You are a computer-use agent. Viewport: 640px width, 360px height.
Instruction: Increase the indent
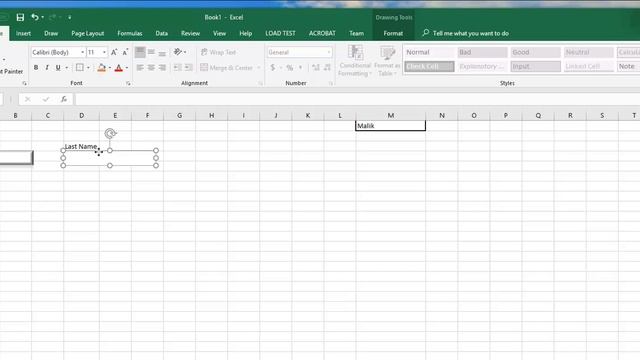point(189,67)
